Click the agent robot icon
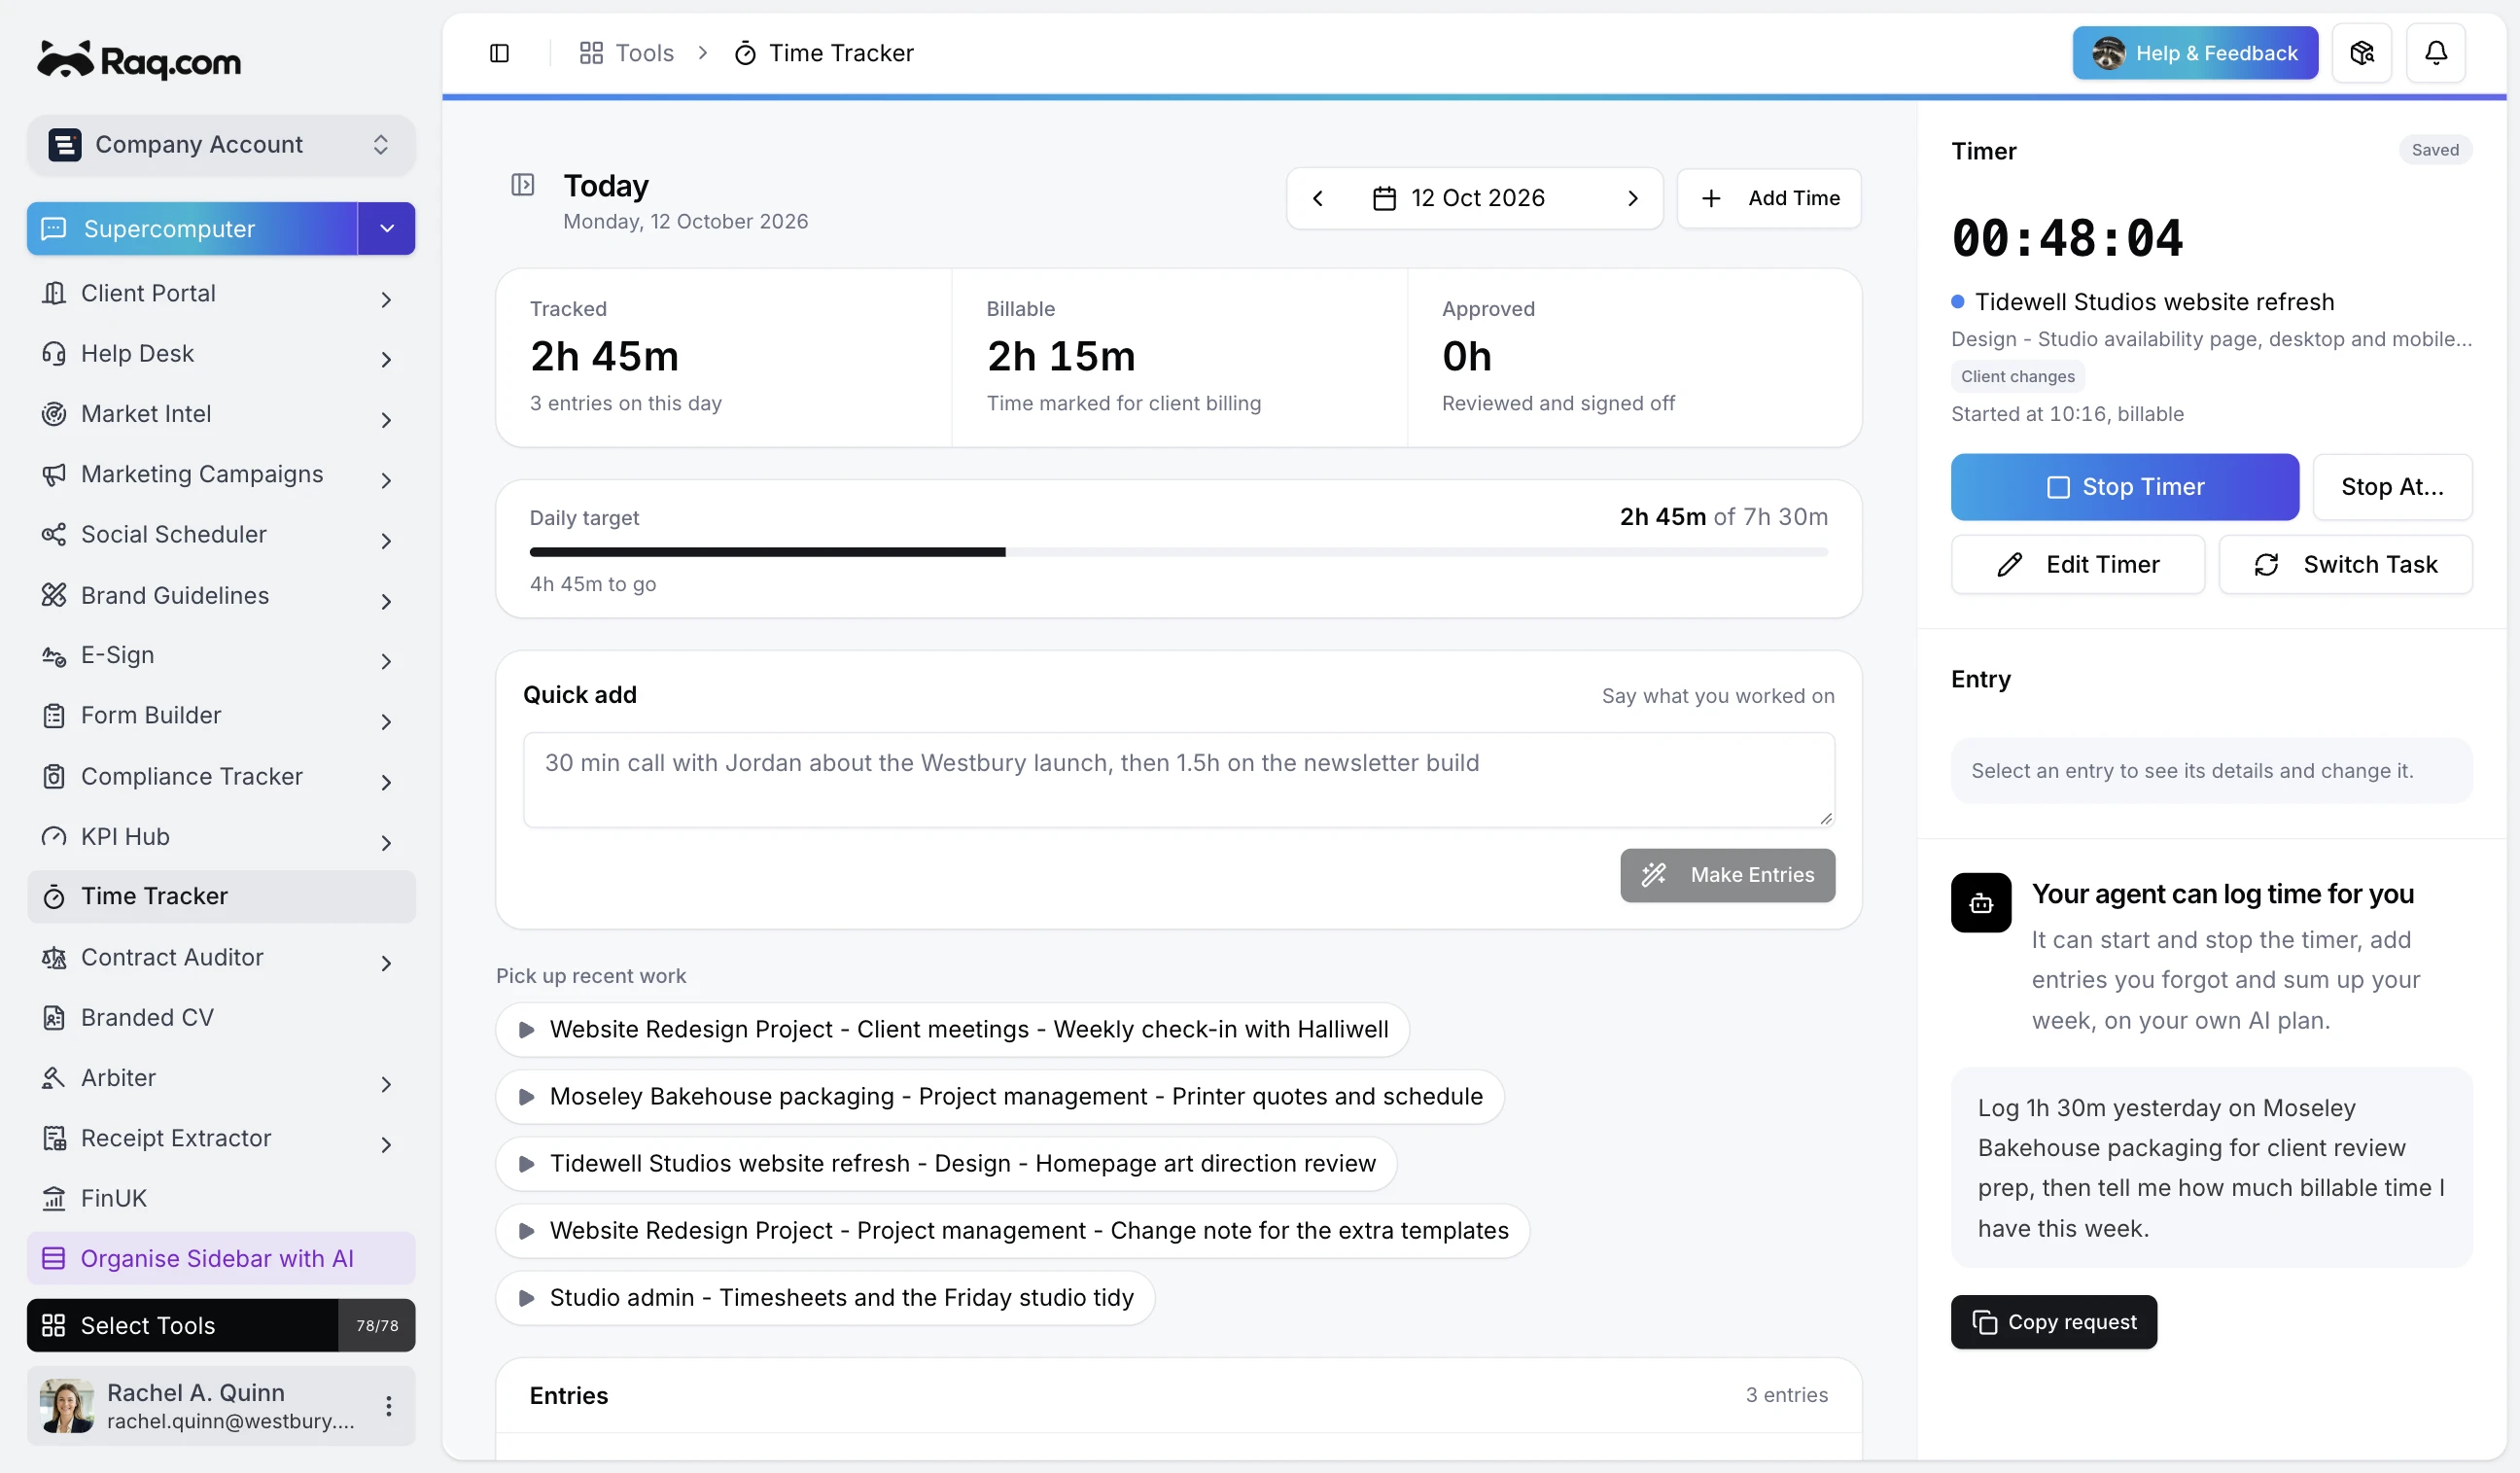The height and width of the screenshot is (1473, 2520). [1980, 903]
